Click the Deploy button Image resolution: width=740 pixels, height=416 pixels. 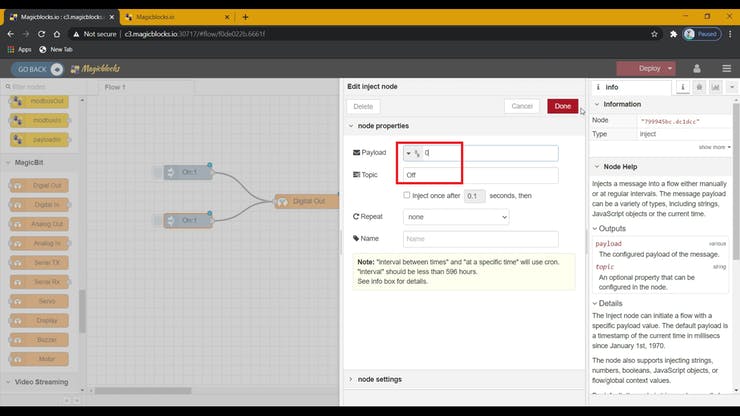pyautogui.click(x=646, y=68)
